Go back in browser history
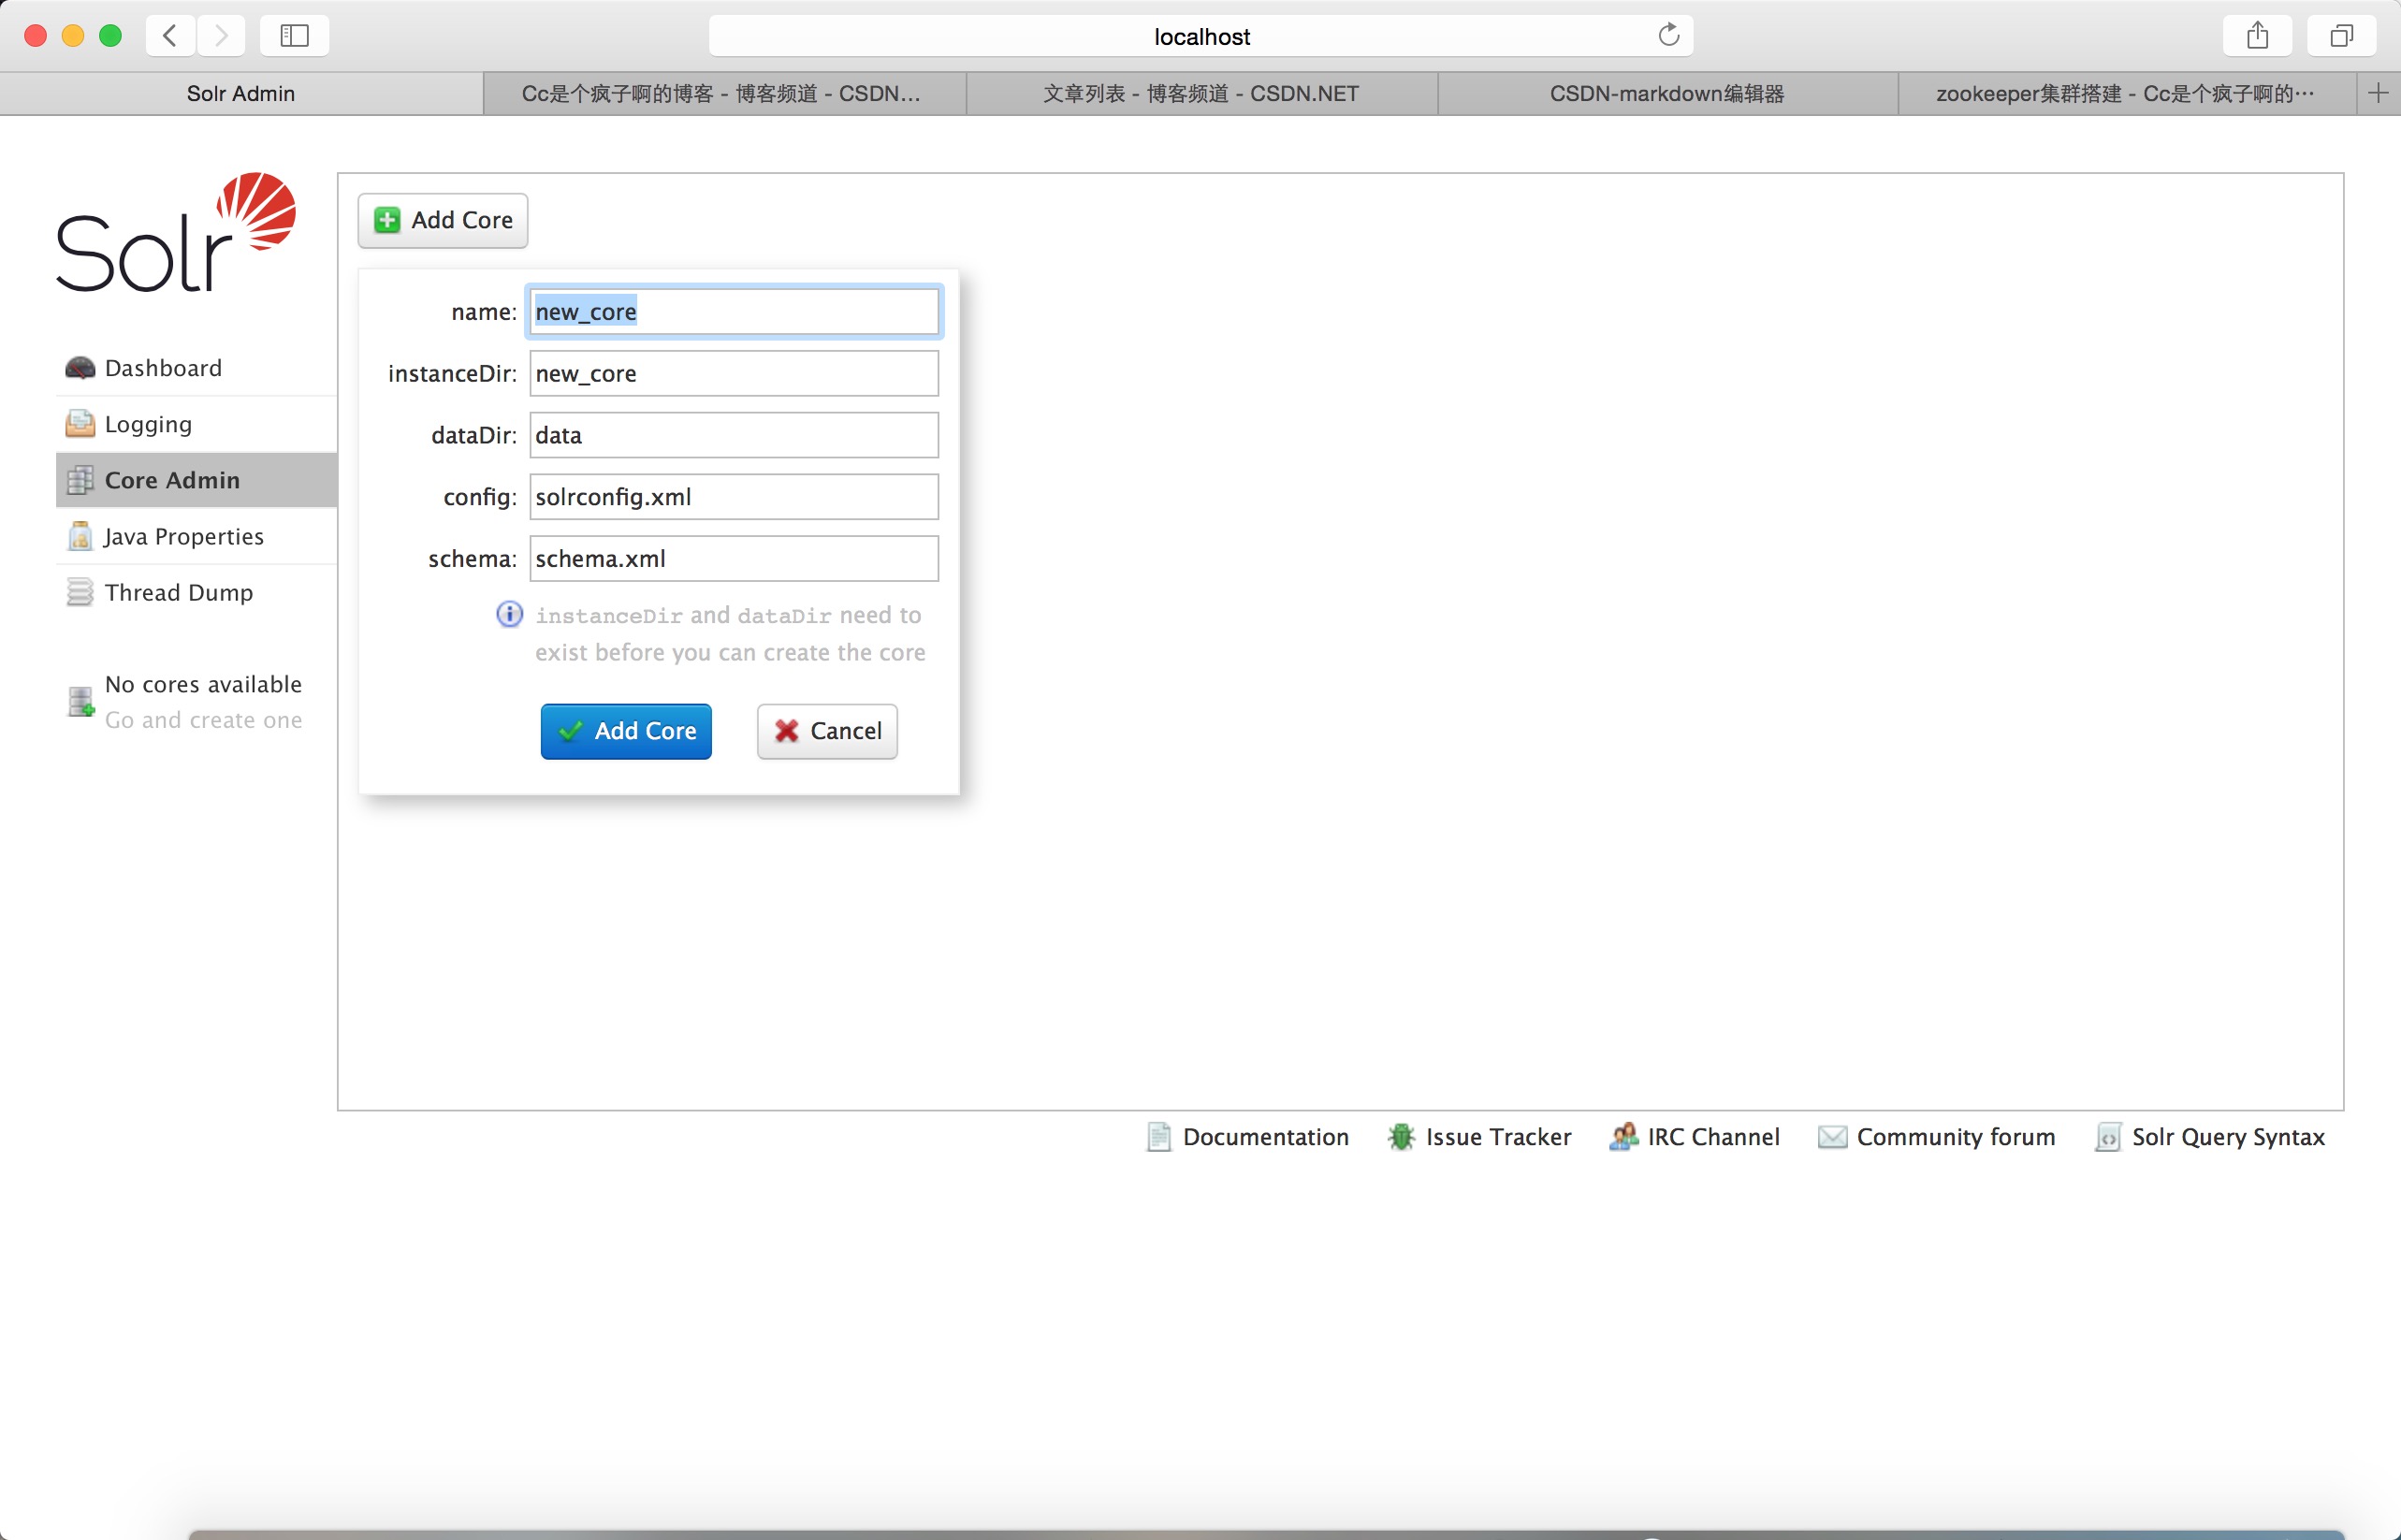This screenshot has height=1540, width=2401. click(x=170, y=36)
